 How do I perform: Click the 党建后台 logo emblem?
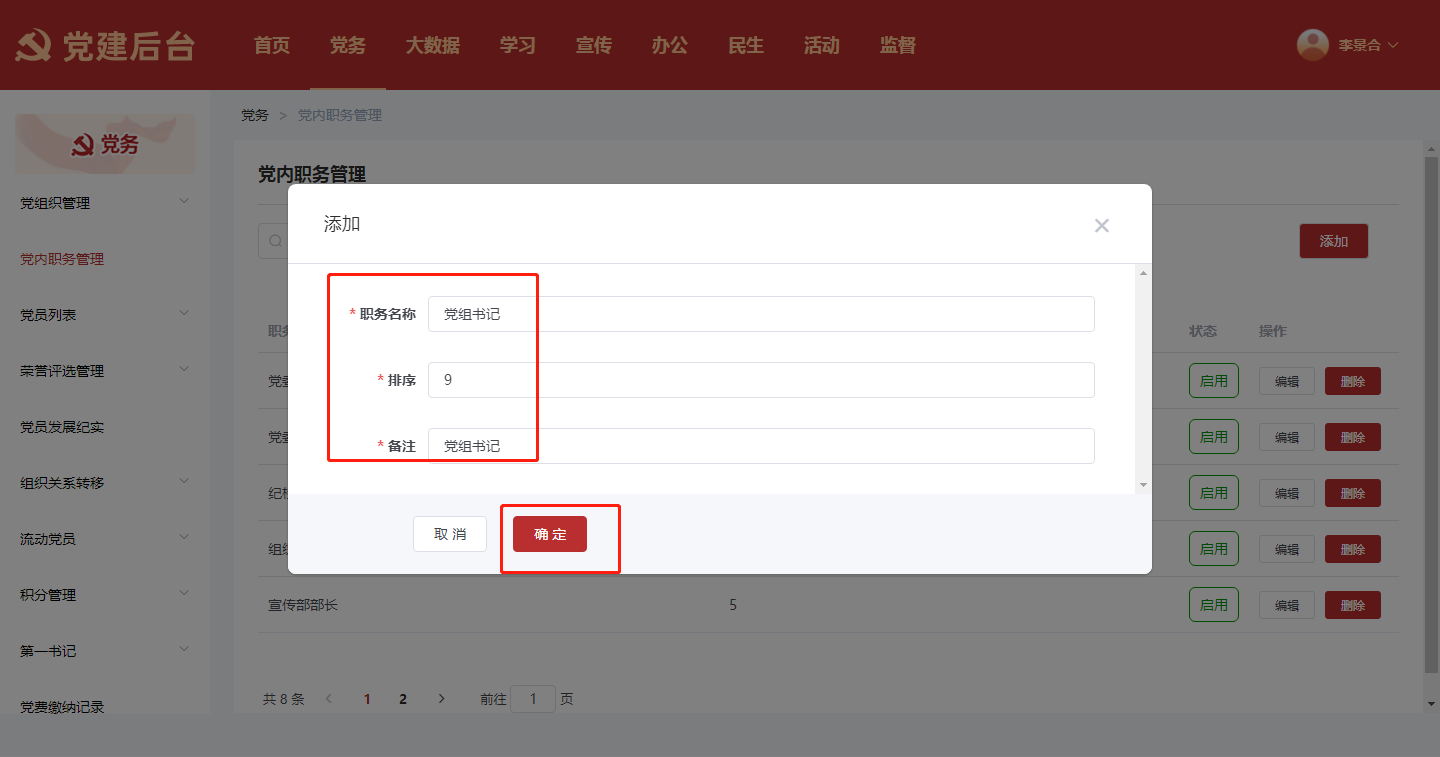pyautogui.click(x=35, y=46)
